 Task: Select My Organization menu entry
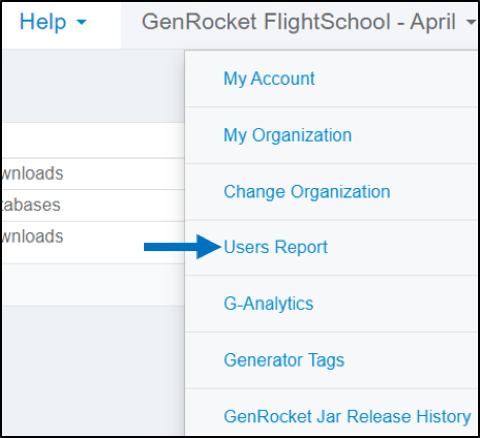point(288,135)
